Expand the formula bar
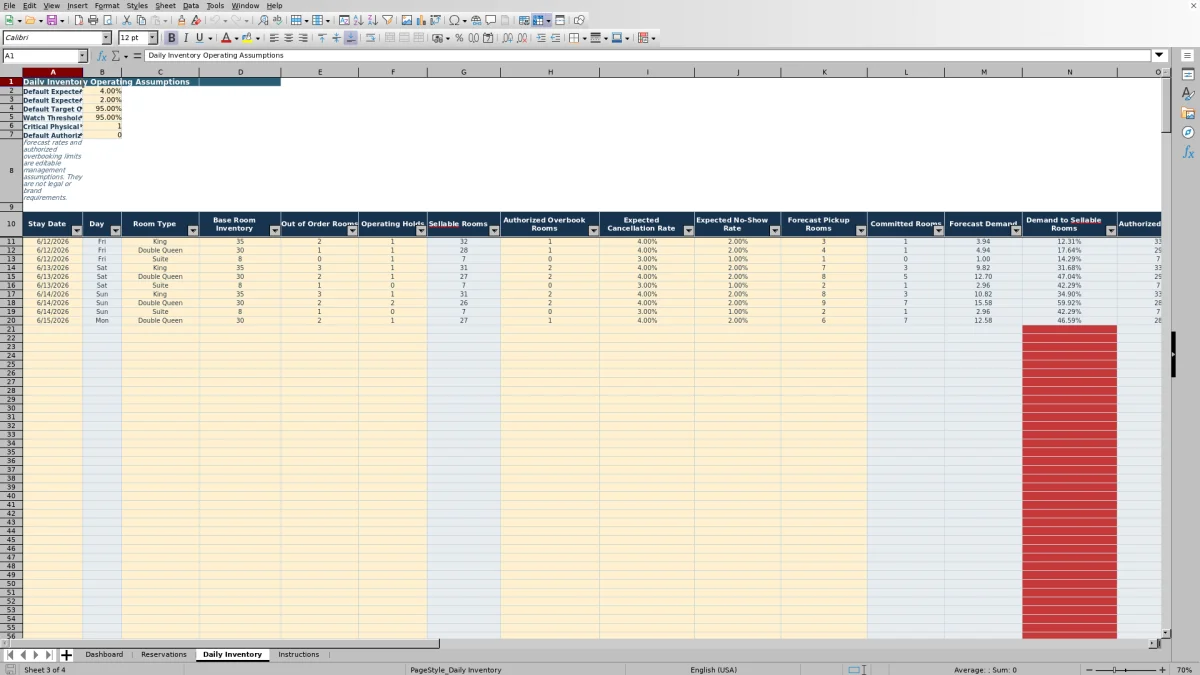 click(x=1159, y=56)
